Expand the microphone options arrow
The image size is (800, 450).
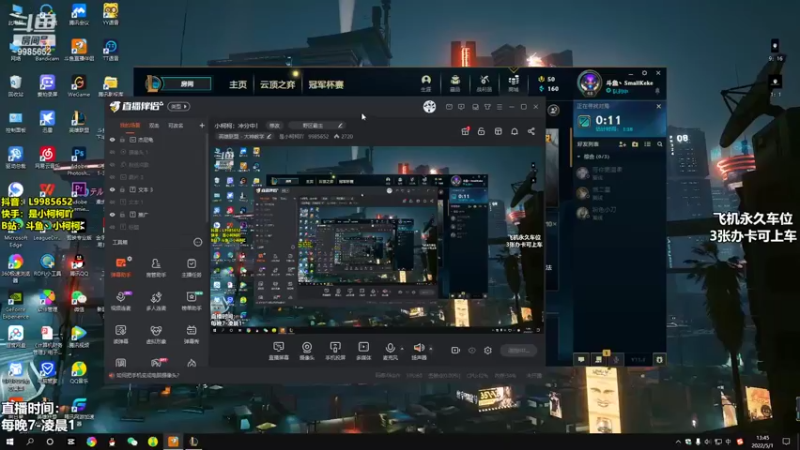click(402, 349)
